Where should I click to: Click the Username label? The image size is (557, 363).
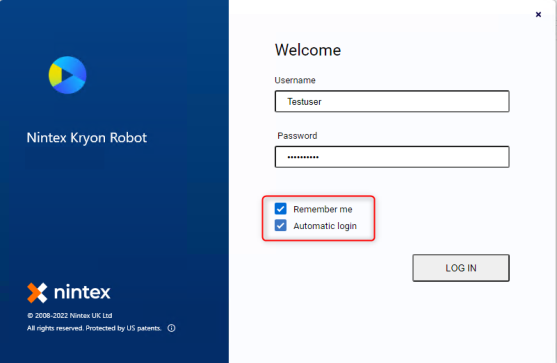pyautogui.click(x=295, y=80)
